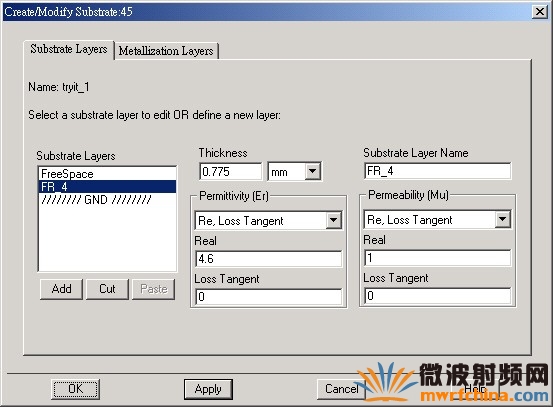Confirm changes with the OK button
The image size is (553, 407).
coord(75,389)
